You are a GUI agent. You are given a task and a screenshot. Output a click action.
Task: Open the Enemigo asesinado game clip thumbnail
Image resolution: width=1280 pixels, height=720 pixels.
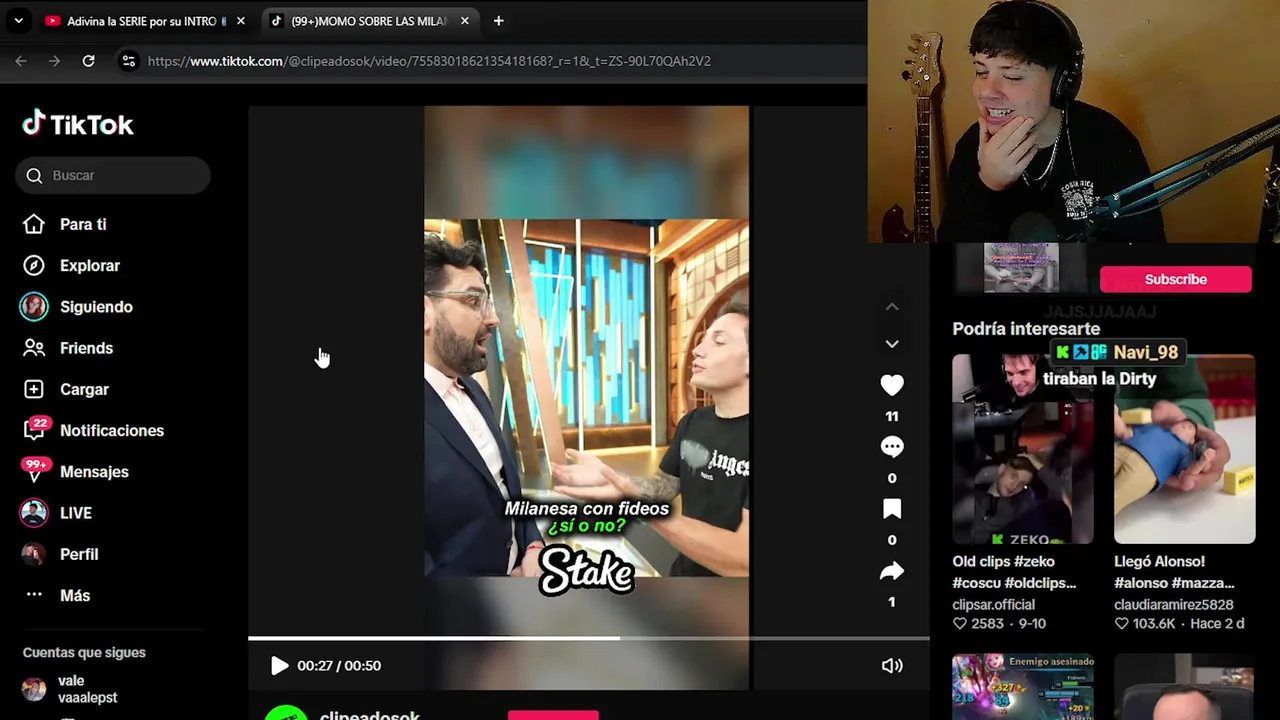coord(1023,687)
